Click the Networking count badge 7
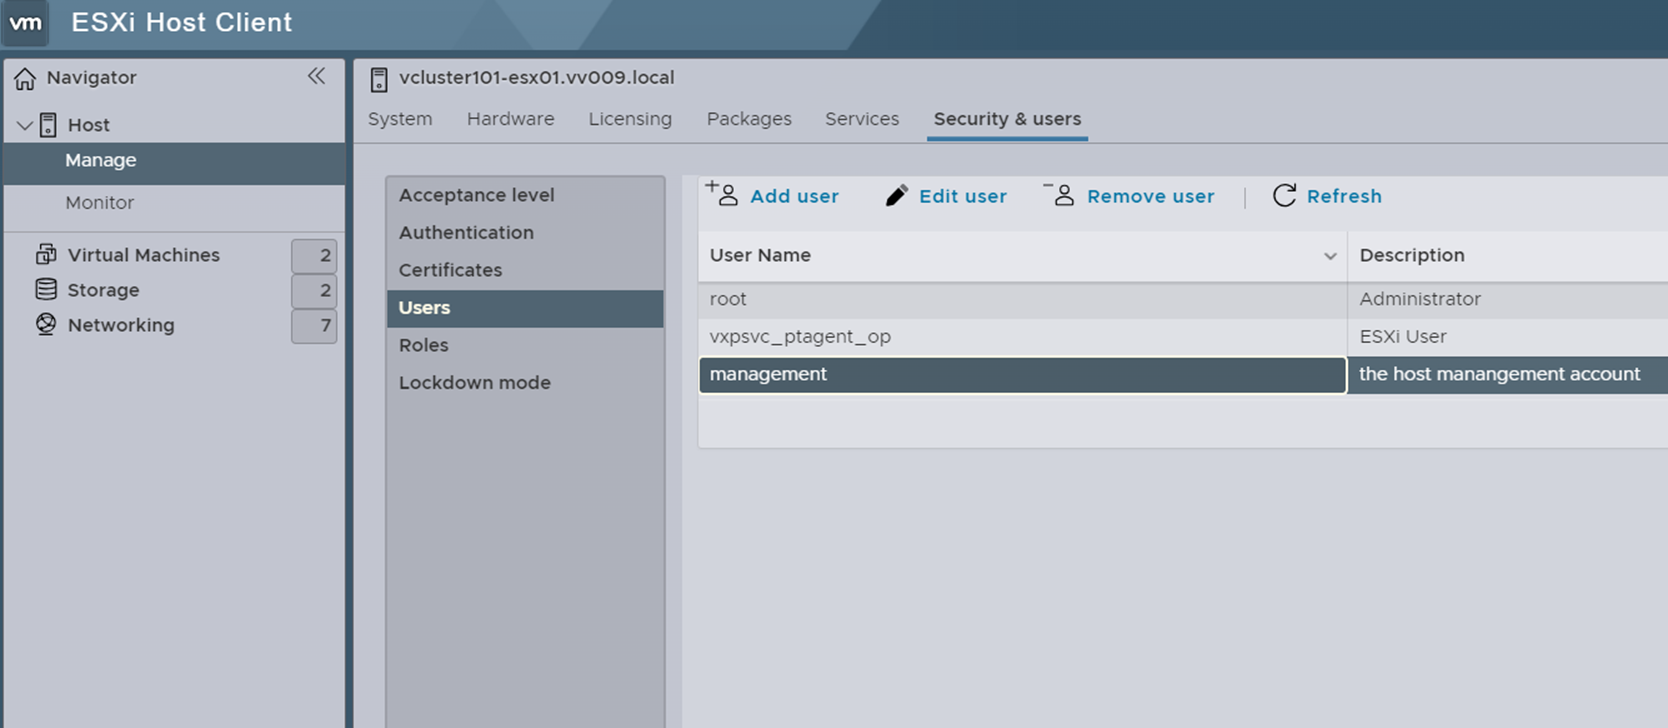 [314, 326]
